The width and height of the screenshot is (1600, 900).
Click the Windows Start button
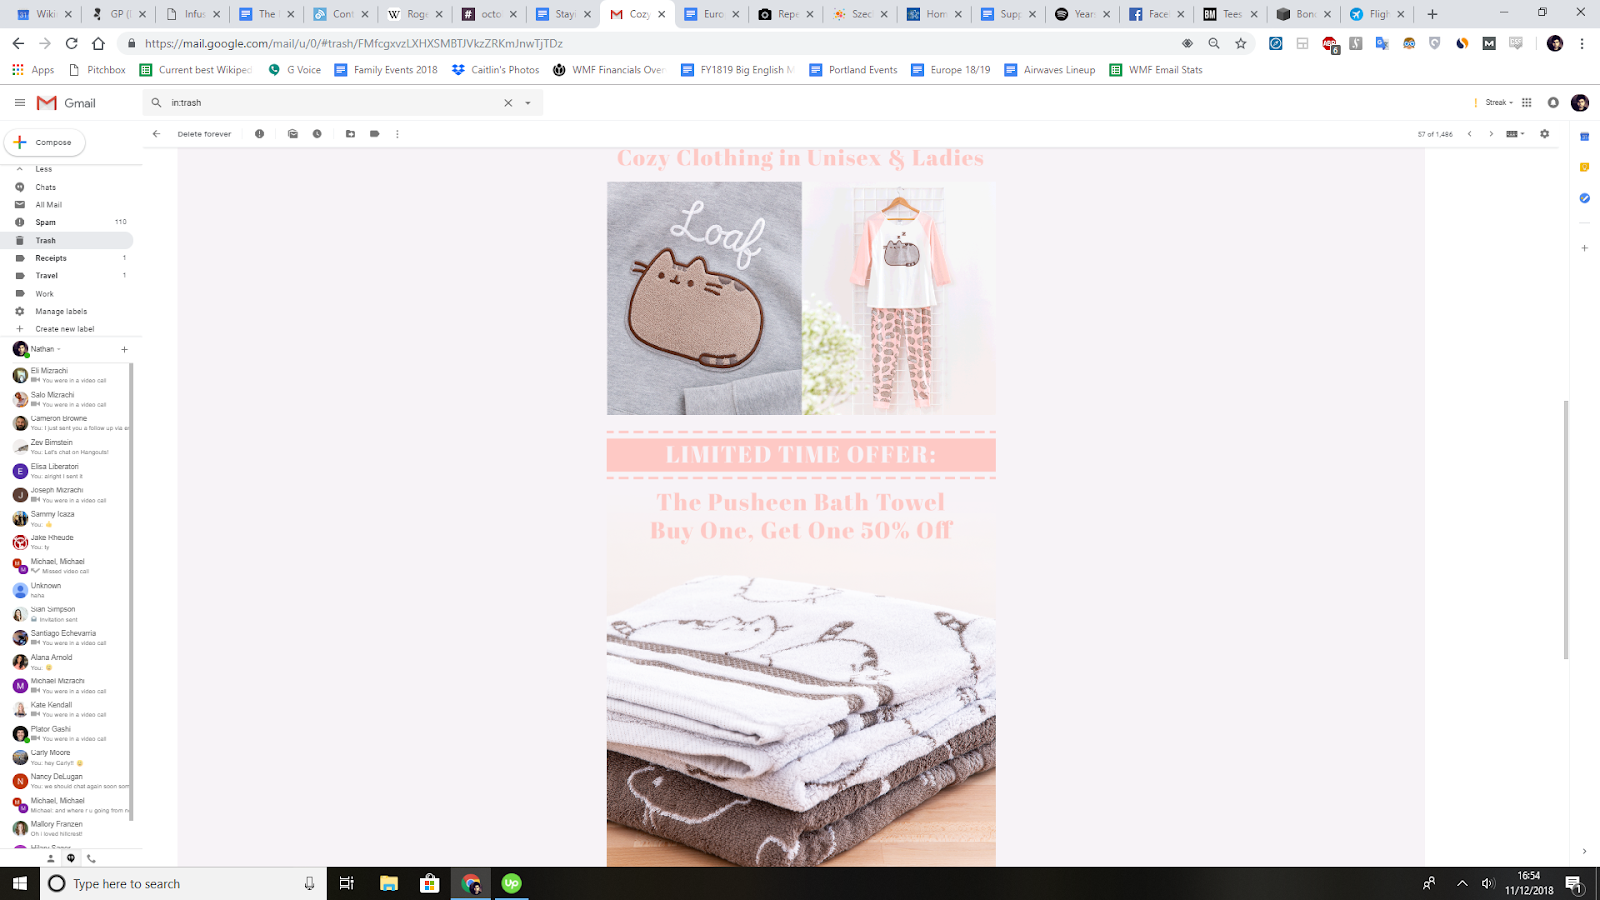(x=20, y=883)
